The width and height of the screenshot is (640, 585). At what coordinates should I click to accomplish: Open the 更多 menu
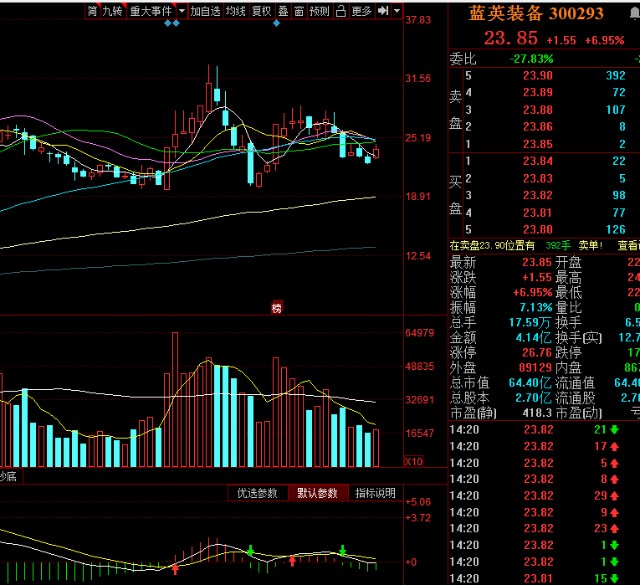click(x=362, y=11)
